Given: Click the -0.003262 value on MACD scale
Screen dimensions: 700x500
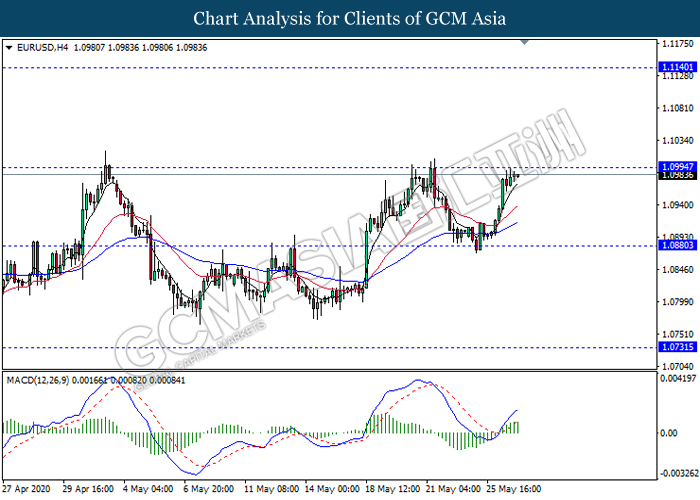Looking at the screenshot, I should [678, 472].
